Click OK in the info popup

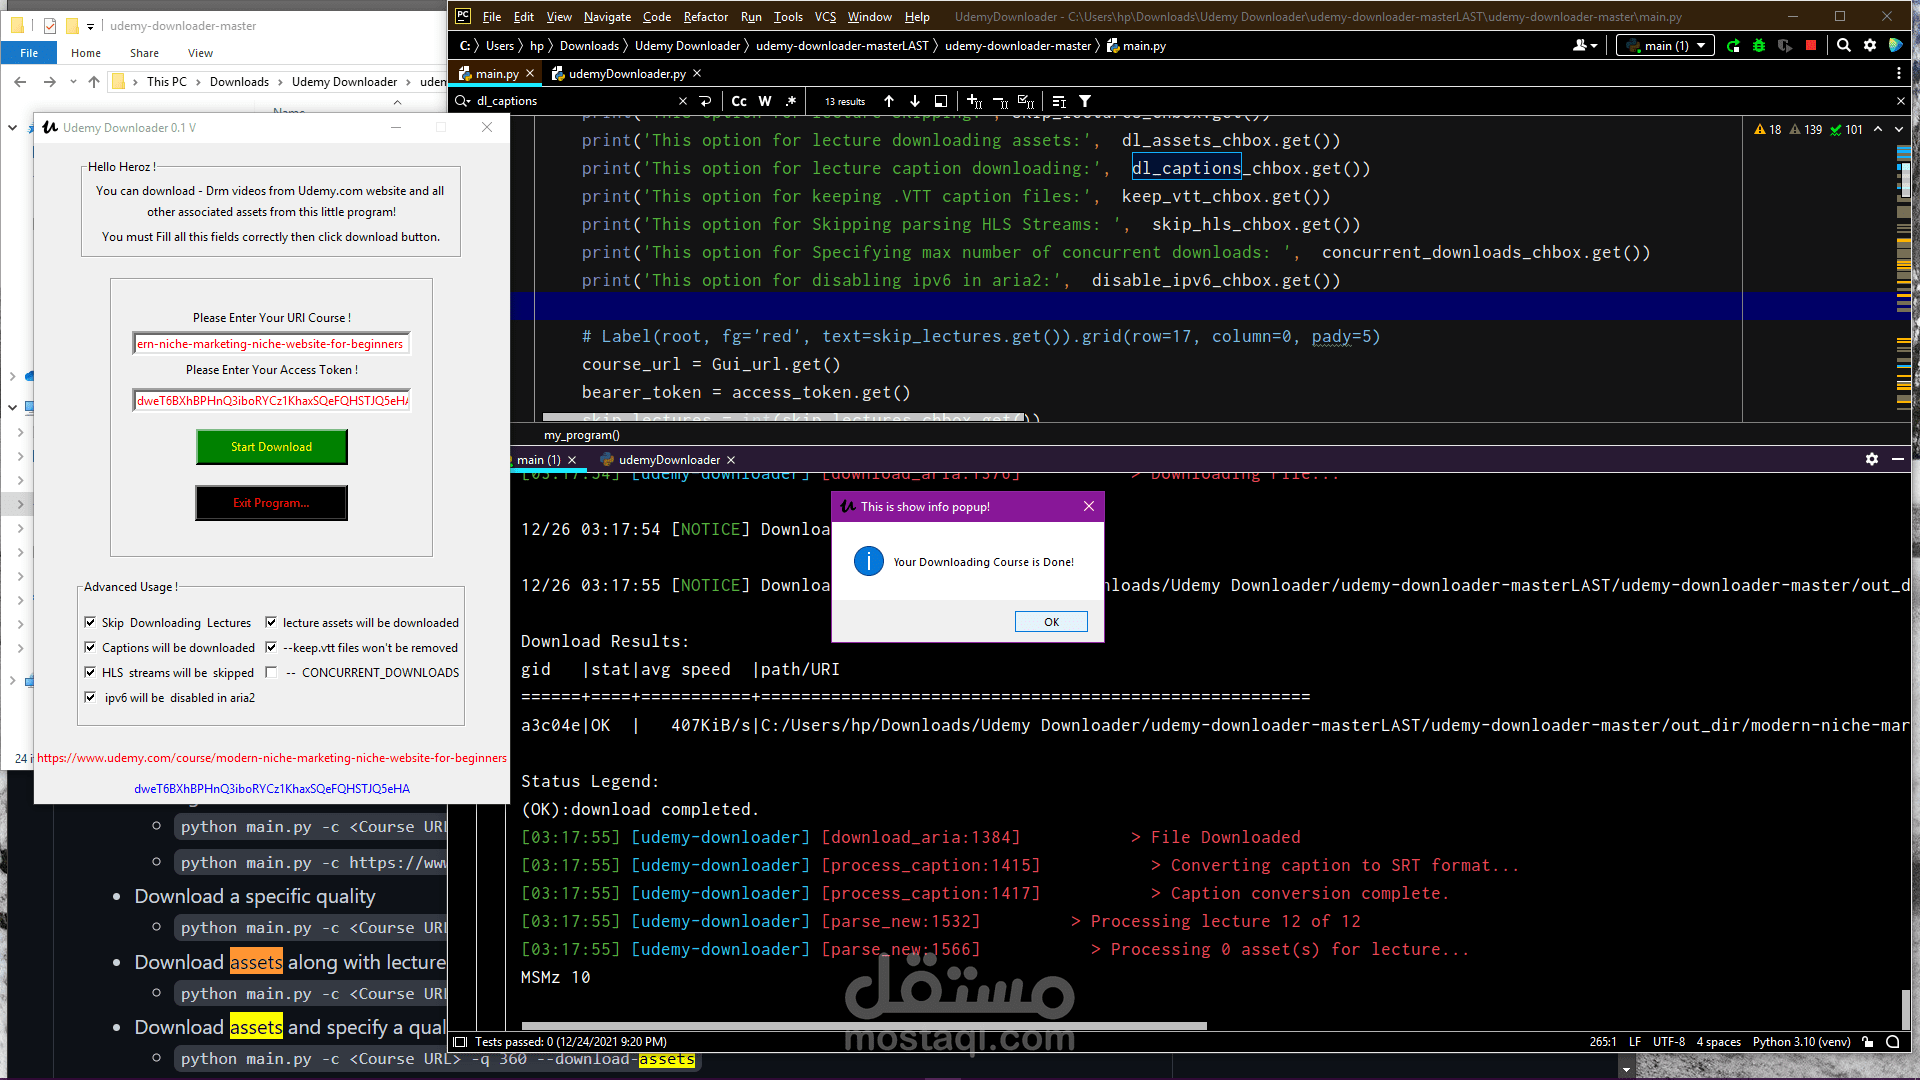tap(1051, 622)
